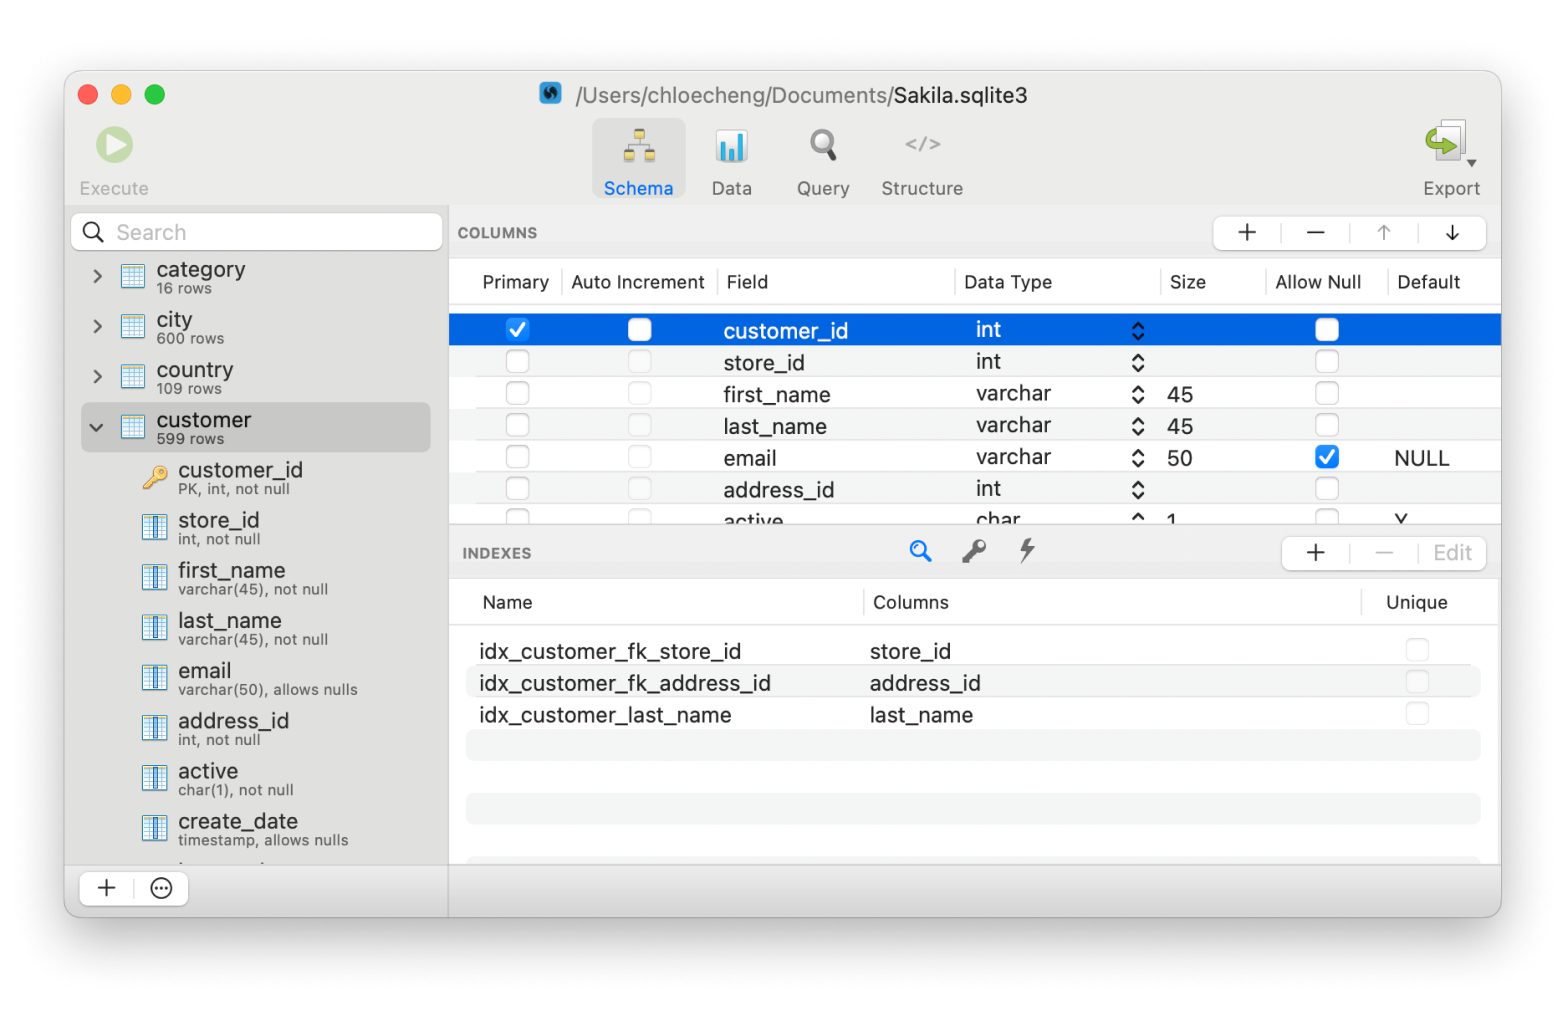Switch to the Data tab
Screen dimensions: 1560x1010
732,160
